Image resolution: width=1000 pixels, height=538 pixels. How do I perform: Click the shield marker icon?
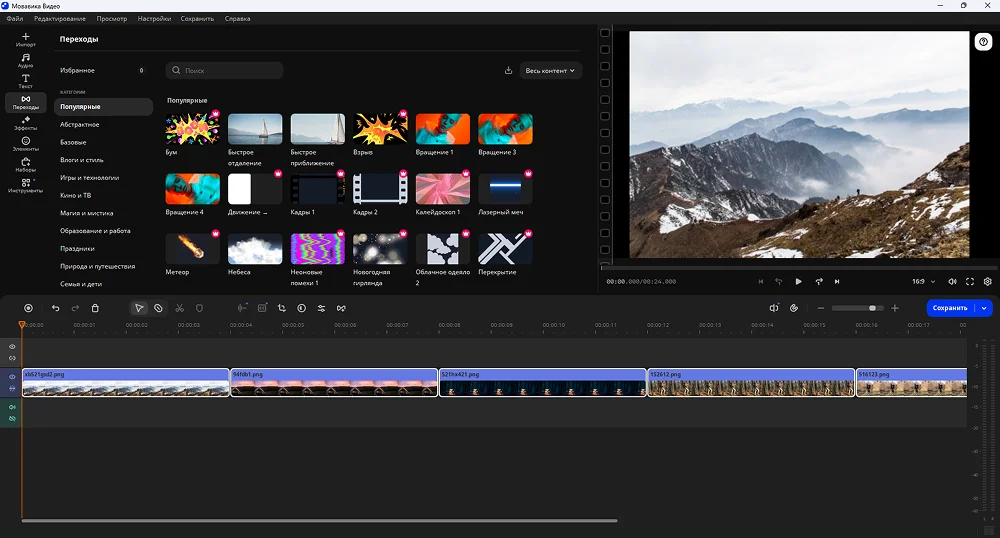point(199,308)
